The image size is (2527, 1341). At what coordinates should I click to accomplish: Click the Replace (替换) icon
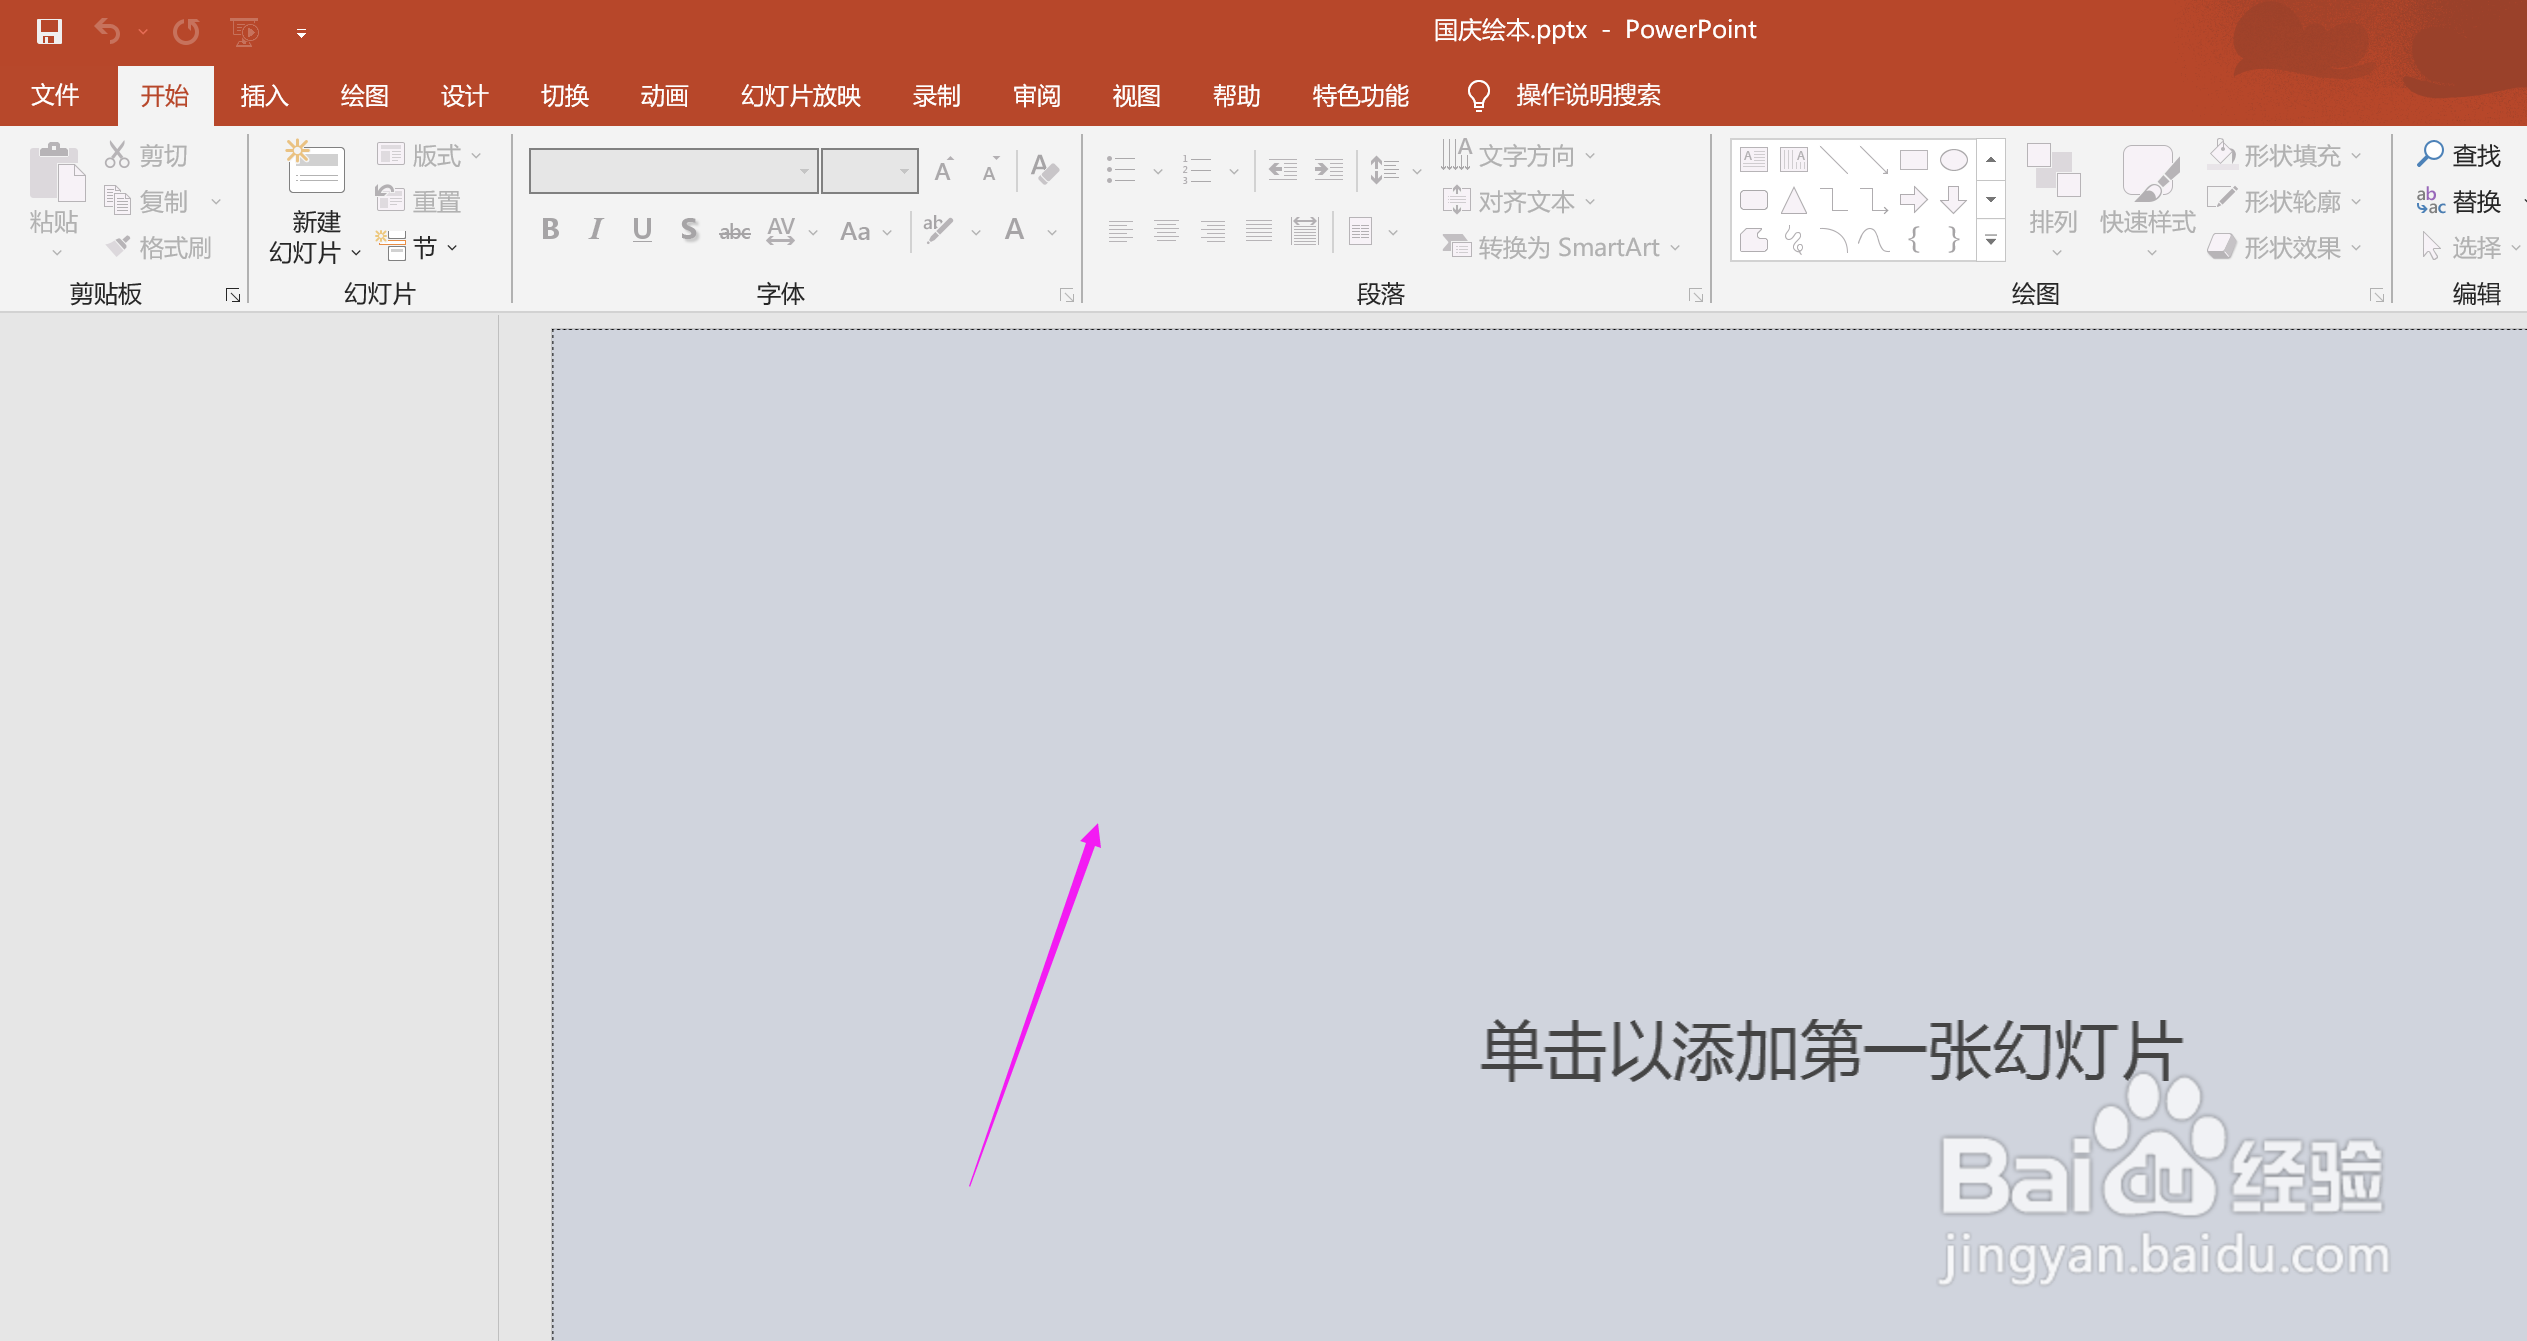[2430, 201]
